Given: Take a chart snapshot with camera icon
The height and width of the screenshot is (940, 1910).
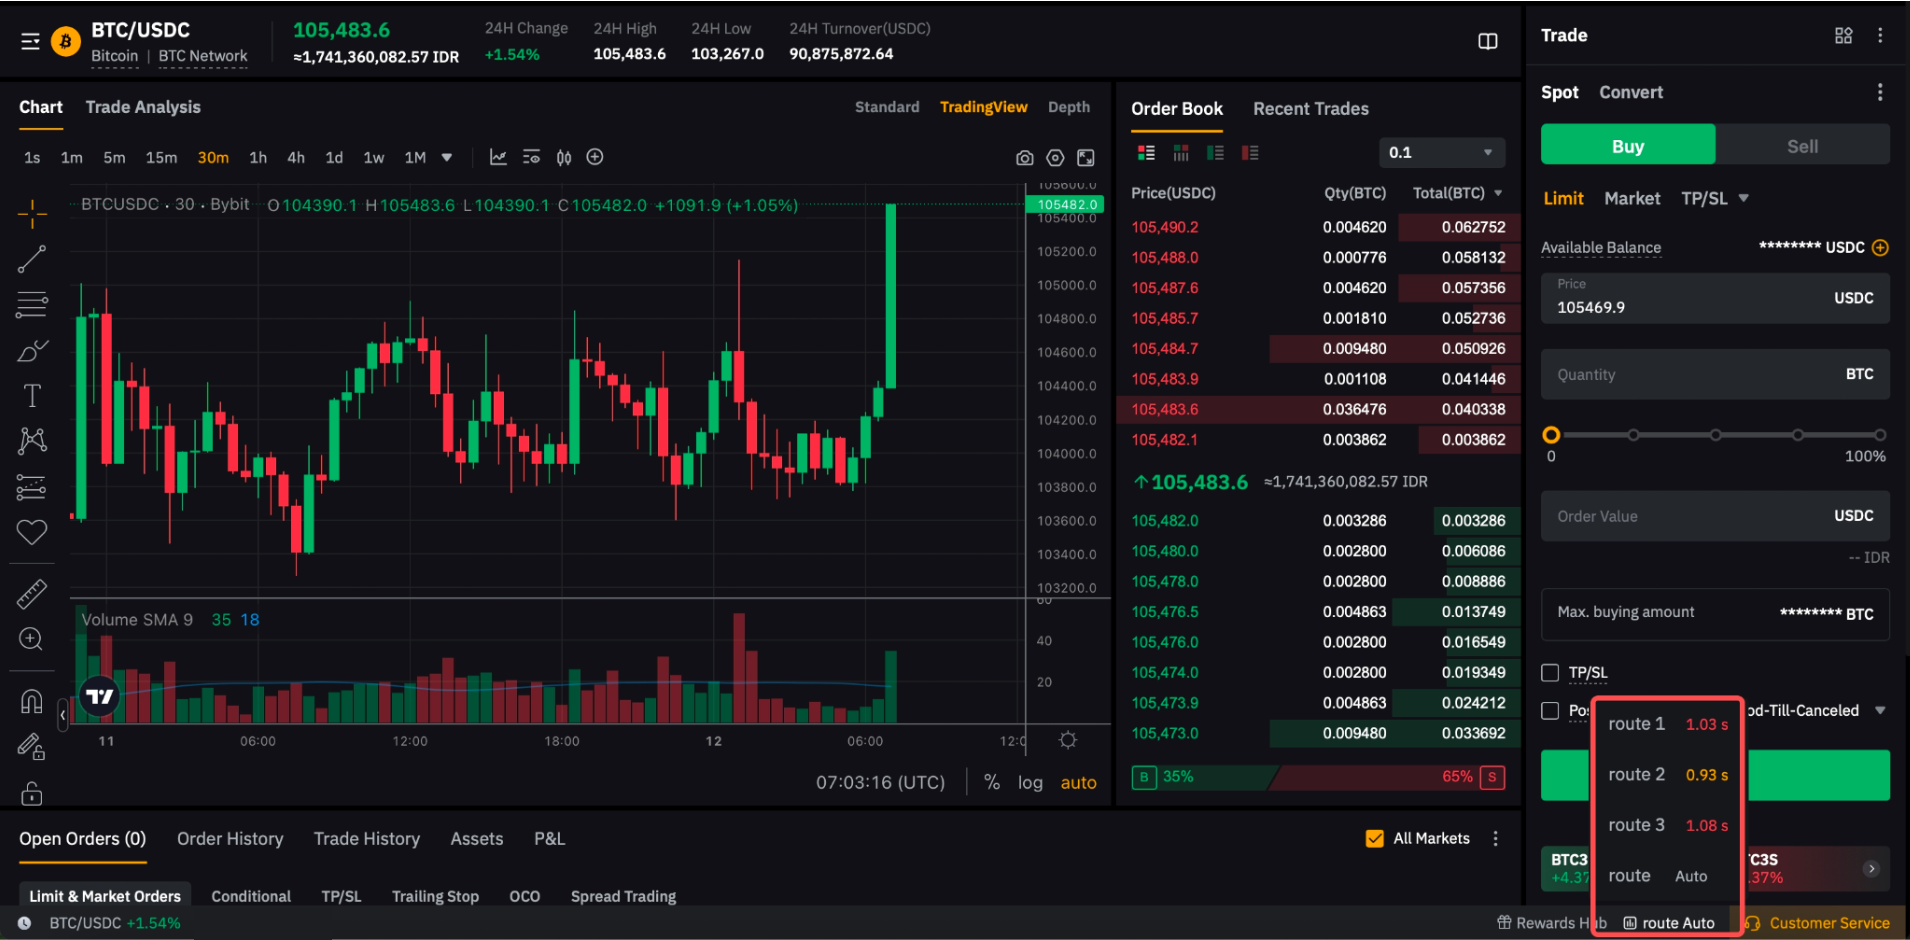Looking at the screenshot, I should [x=1024, y=158].
